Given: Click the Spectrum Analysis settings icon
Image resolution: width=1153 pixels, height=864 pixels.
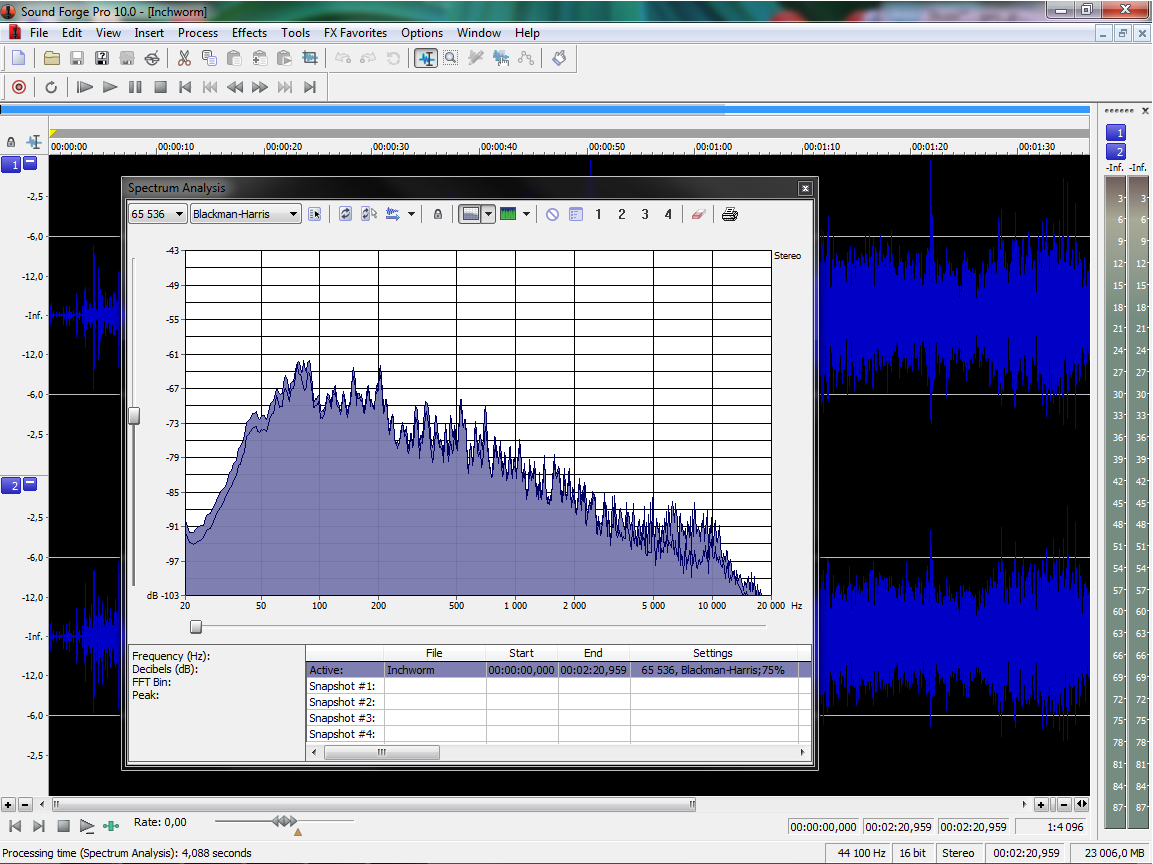Looking at the screenshot, I should click(315, 214).
